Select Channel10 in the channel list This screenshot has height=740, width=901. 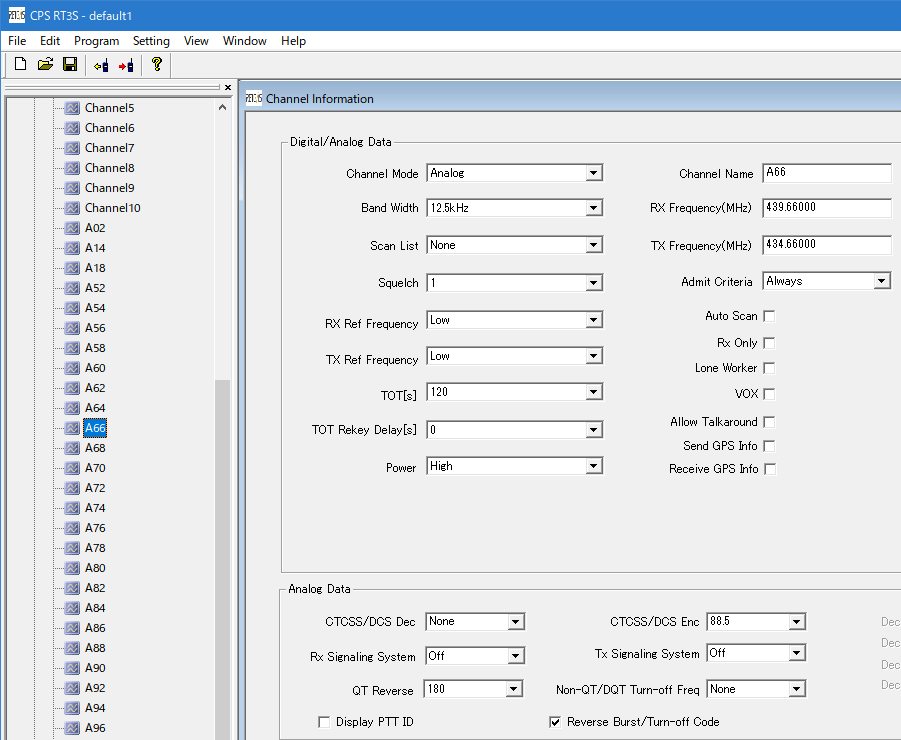click(112, 208)
